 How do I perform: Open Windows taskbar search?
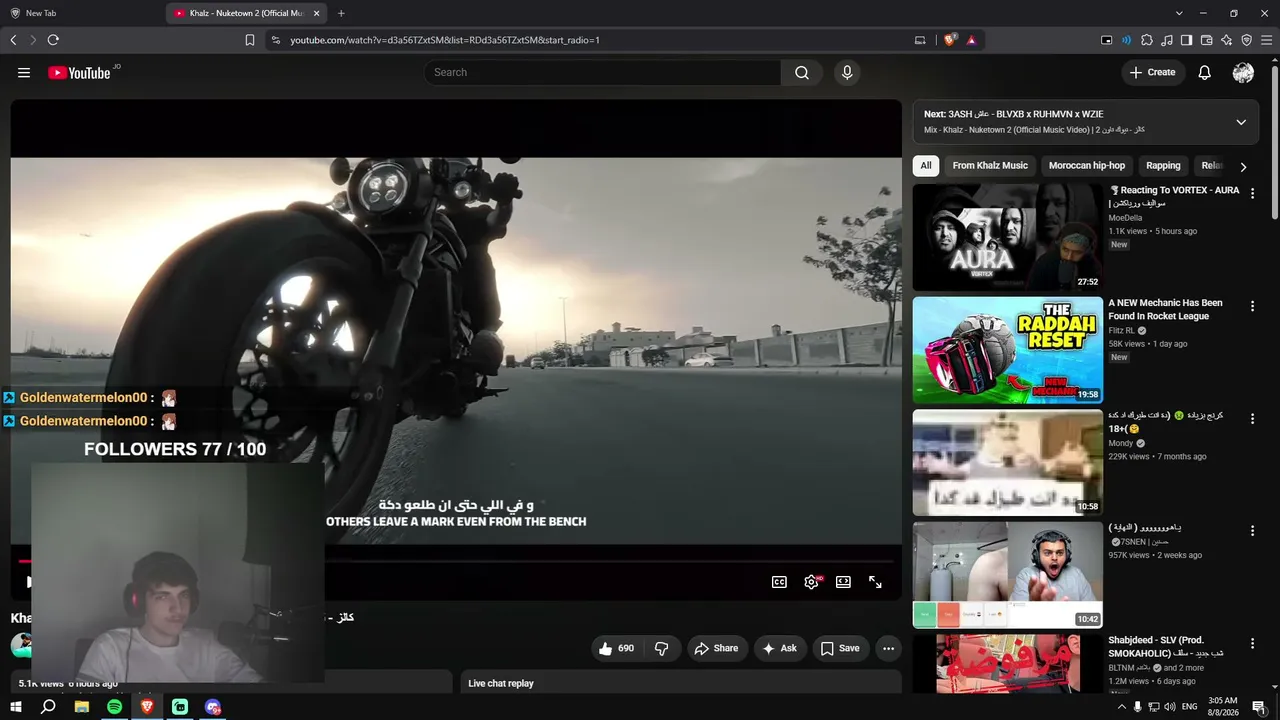[48, 707]
